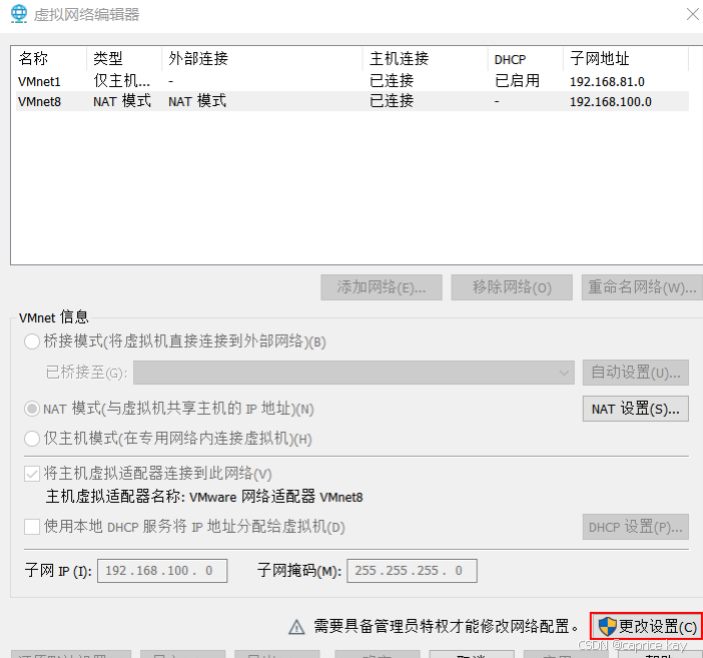Click 自动设置(U)... button
Image resolution: width=703 pixels, height=658 pixels.
click(x=636, y=372)
